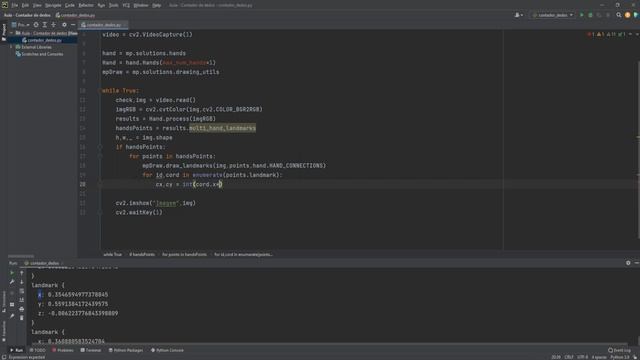Image resolution: width=640 pixels, height=360 pixels.
Task: Open the VCS menu
Action: (126, 5)
